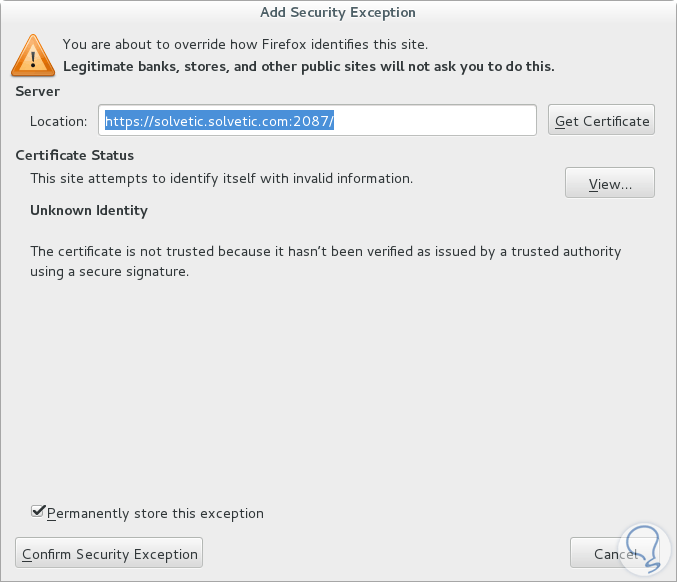Click 'This site attempts to identify itself' text

220,178
